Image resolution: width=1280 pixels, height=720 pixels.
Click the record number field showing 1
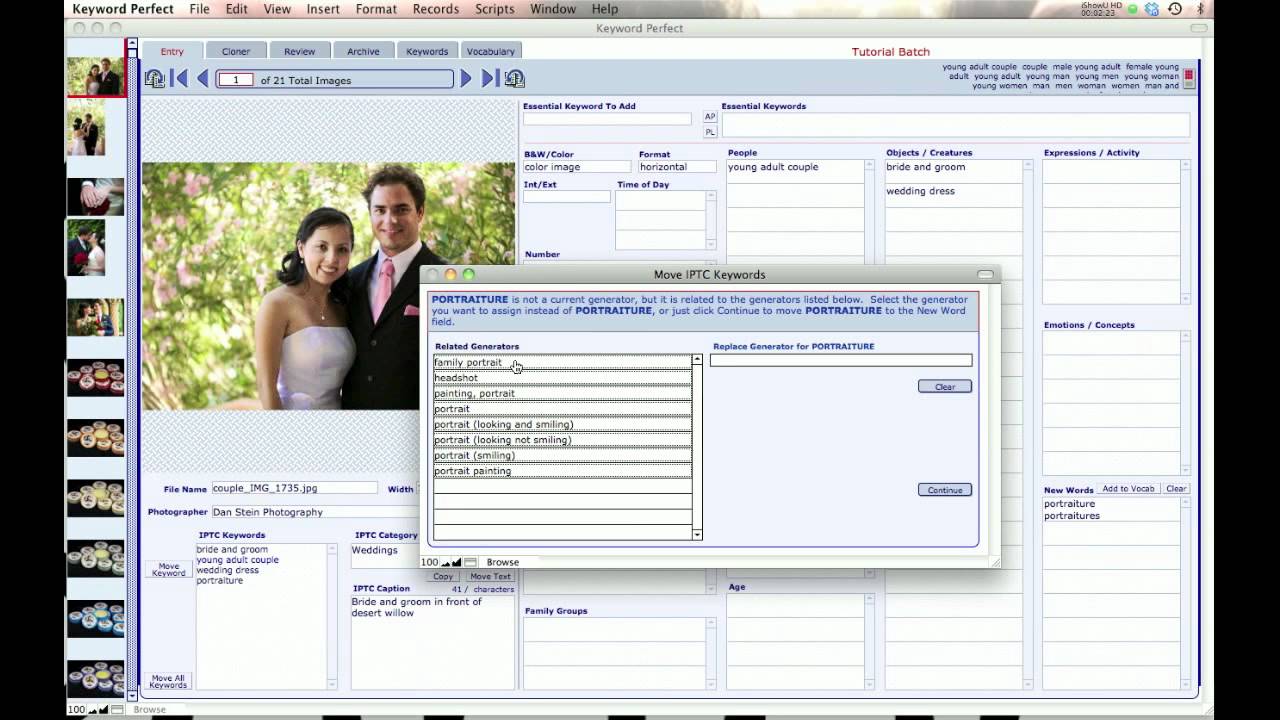click(x=236, y=80)
